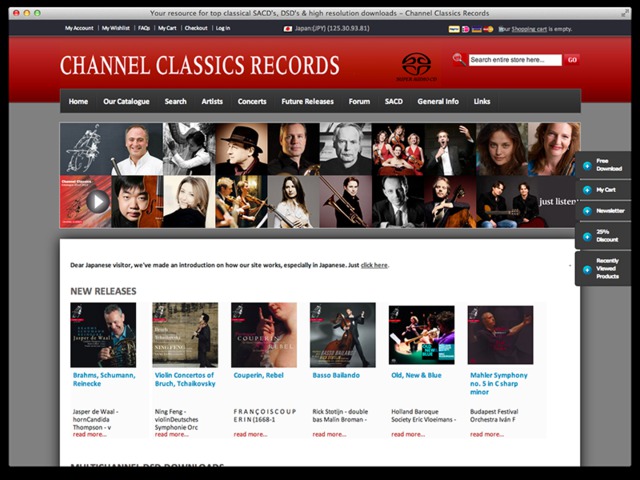Play the catalogue video thumbnail
Viewport: 640px width, 480px height.
98,202
